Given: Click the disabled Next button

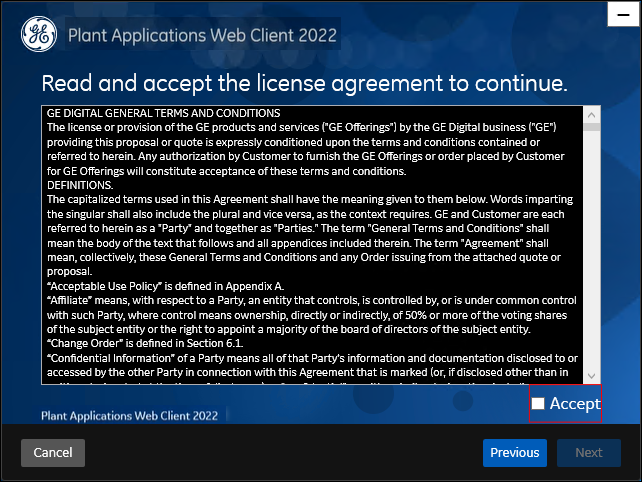Looking at the screenshot, I should coord(588,453).
